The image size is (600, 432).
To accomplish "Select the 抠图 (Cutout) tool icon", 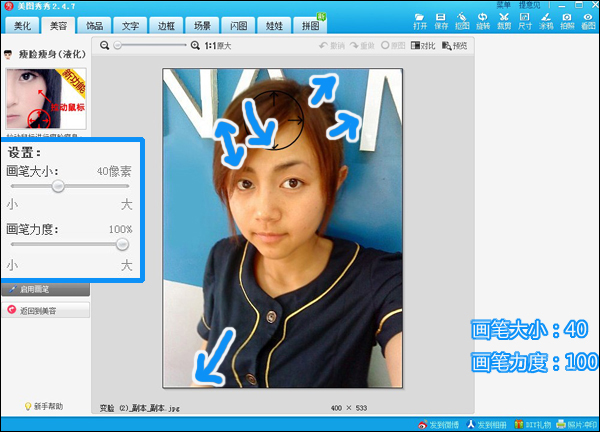I will click(x=462, y=21).
